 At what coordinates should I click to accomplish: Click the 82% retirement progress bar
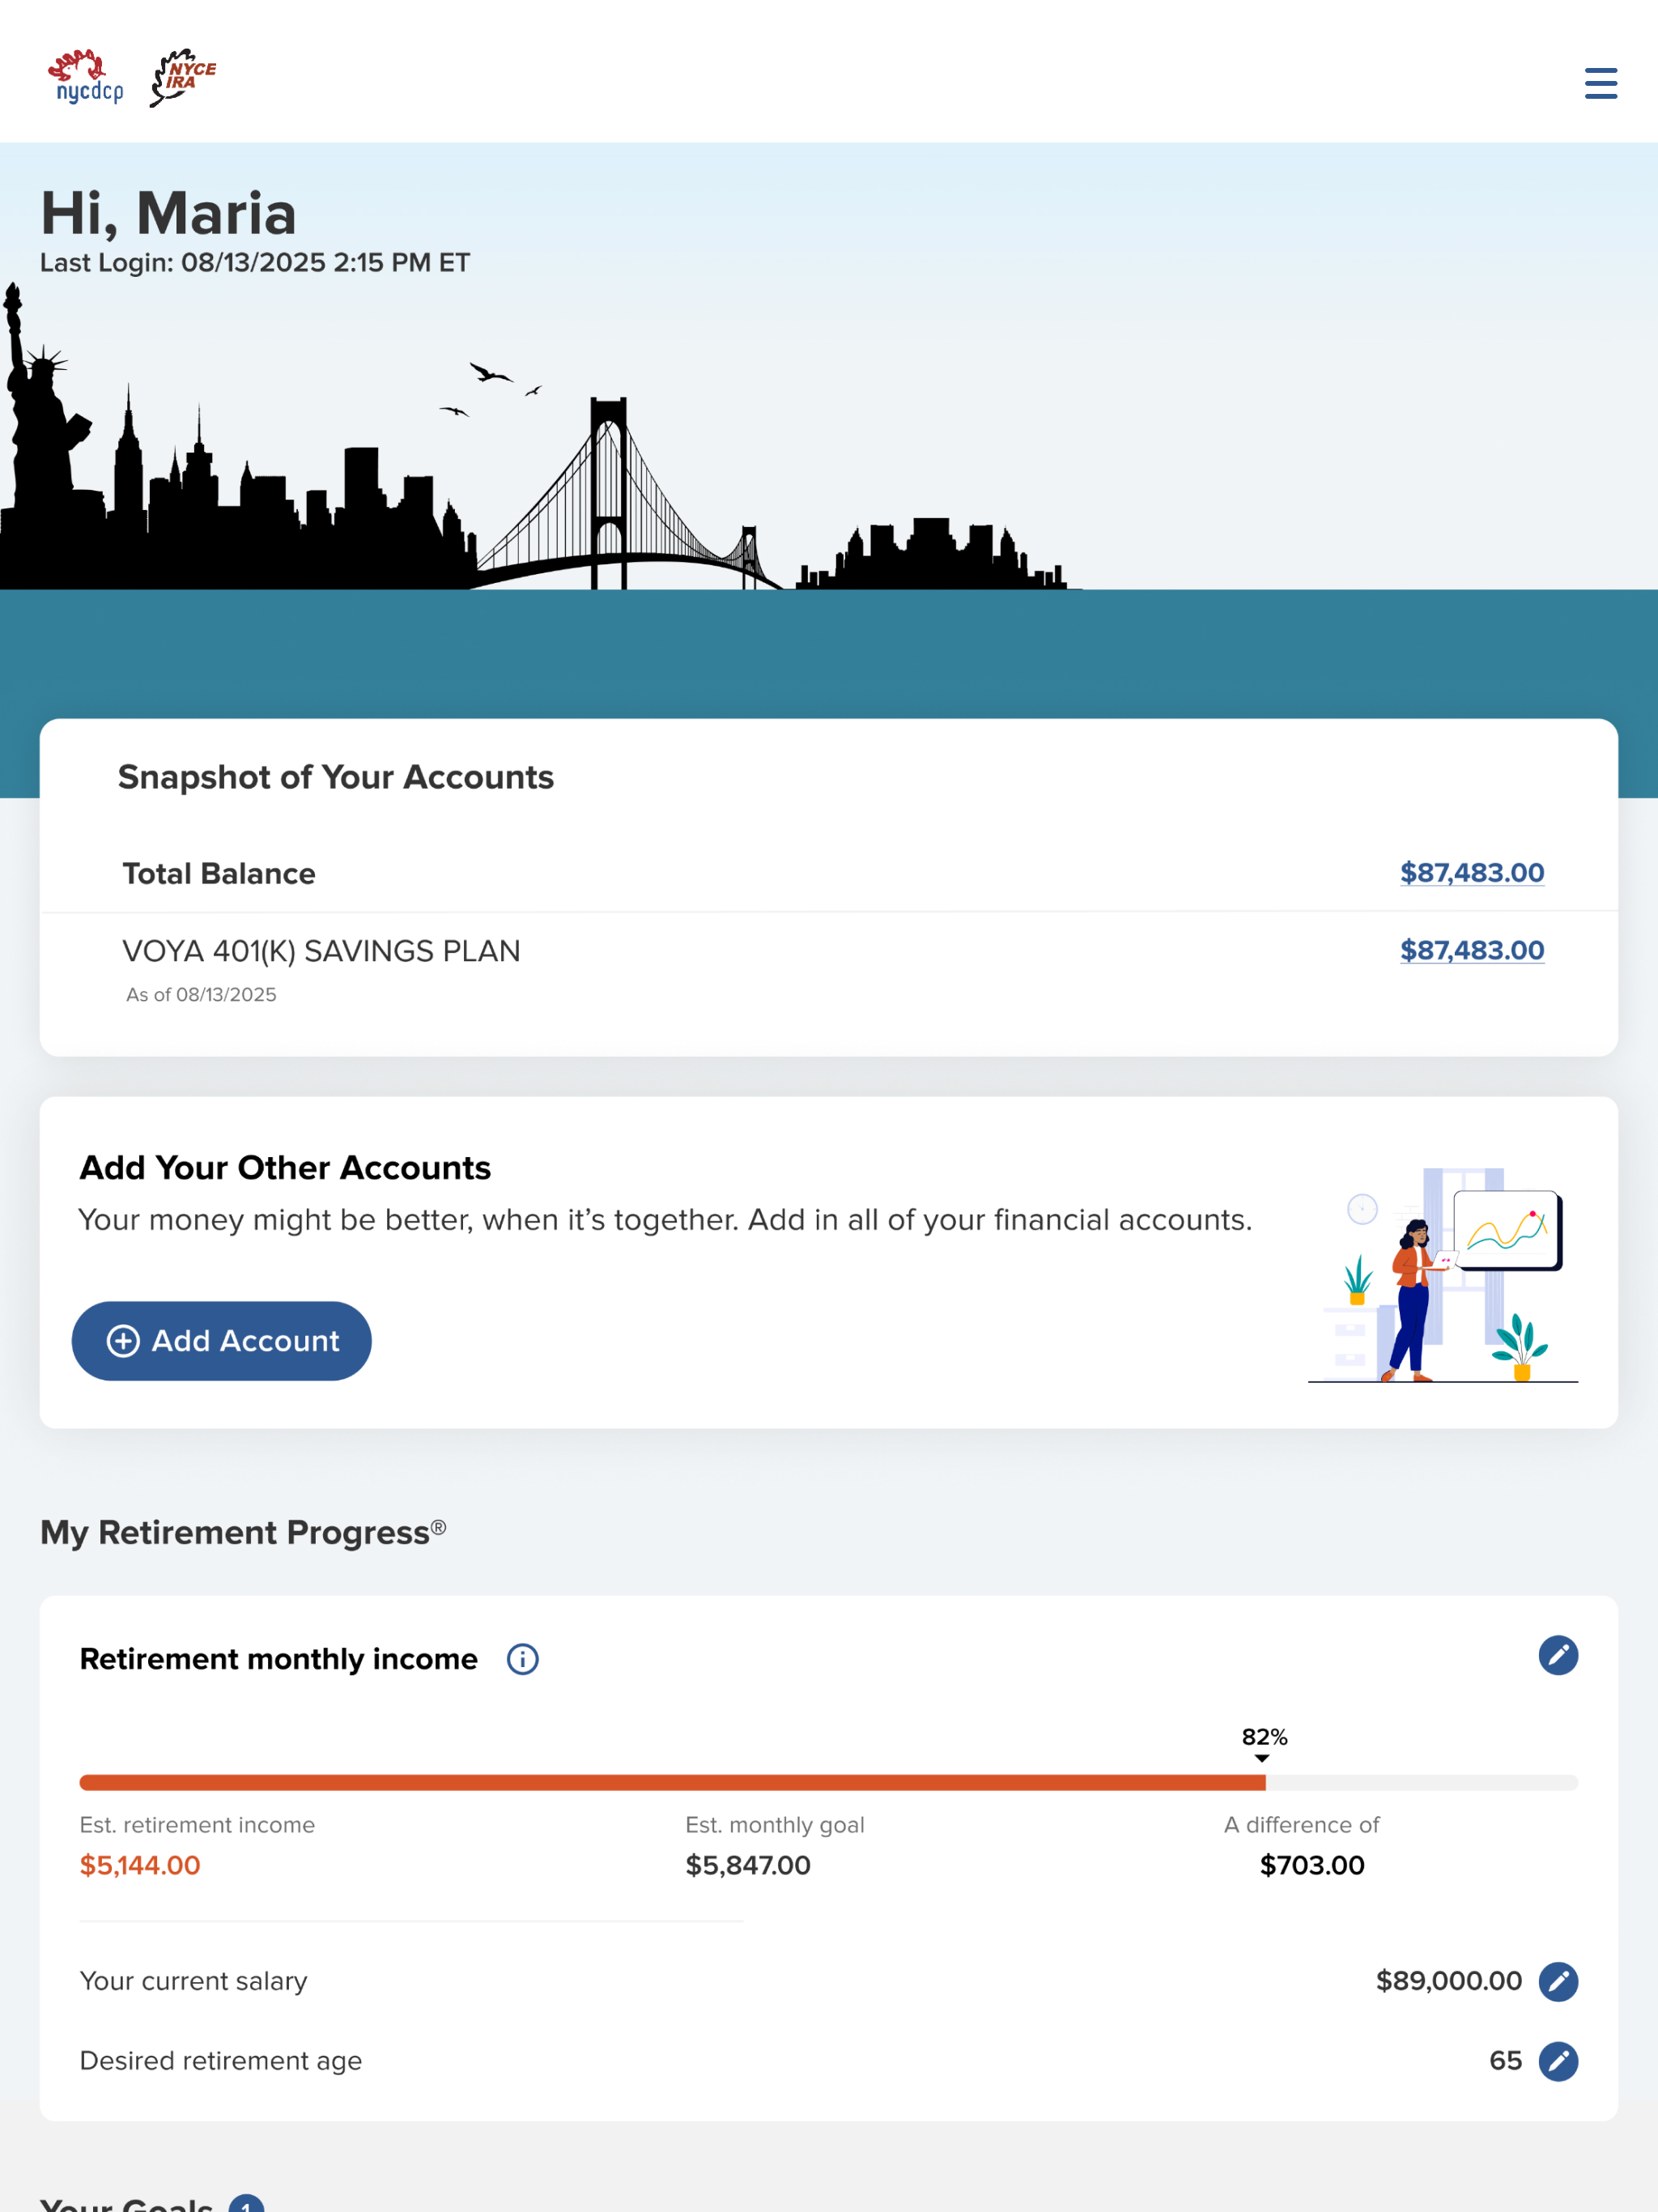pos(828,1782)
